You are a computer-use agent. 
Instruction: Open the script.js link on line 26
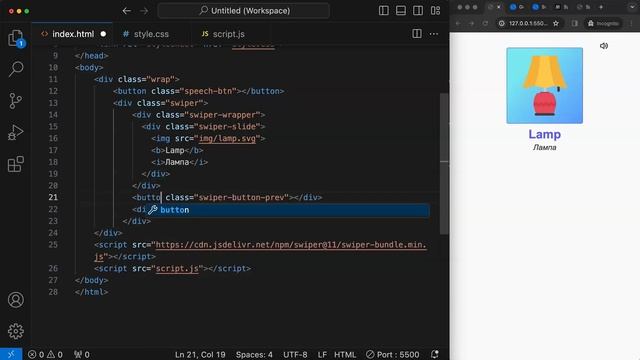[x=177, y=269]
